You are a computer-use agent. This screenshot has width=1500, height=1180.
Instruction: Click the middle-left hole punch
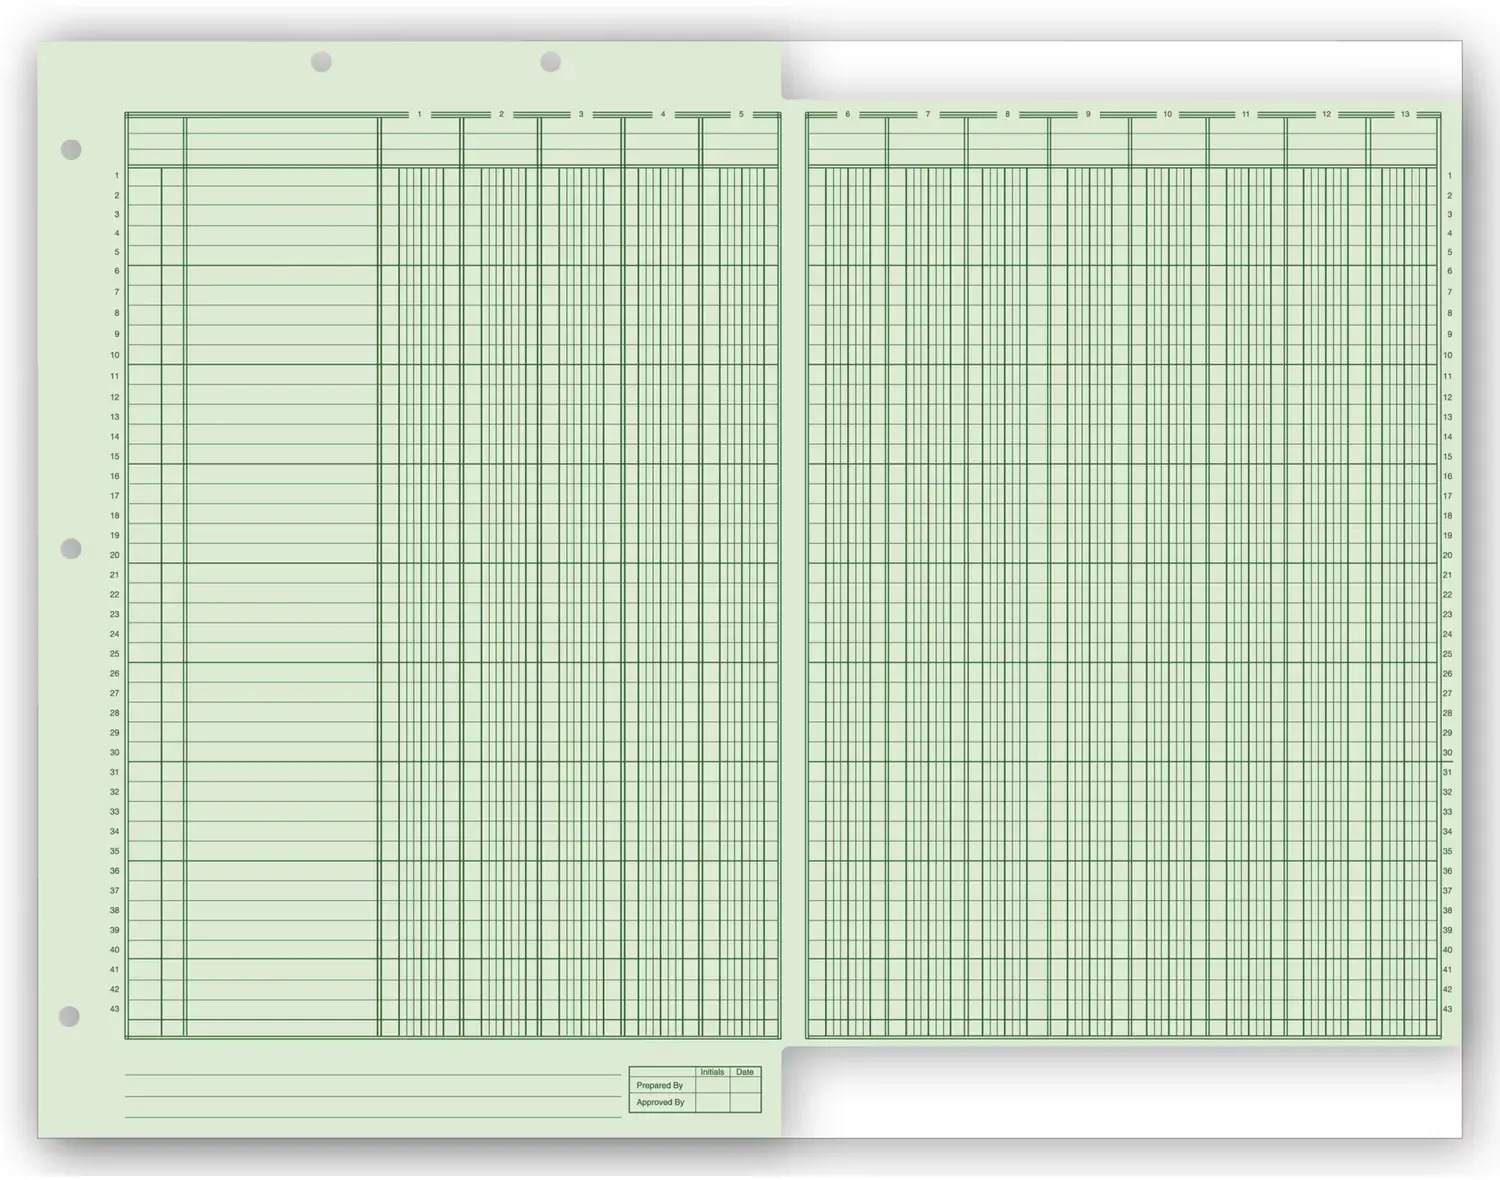72,548
